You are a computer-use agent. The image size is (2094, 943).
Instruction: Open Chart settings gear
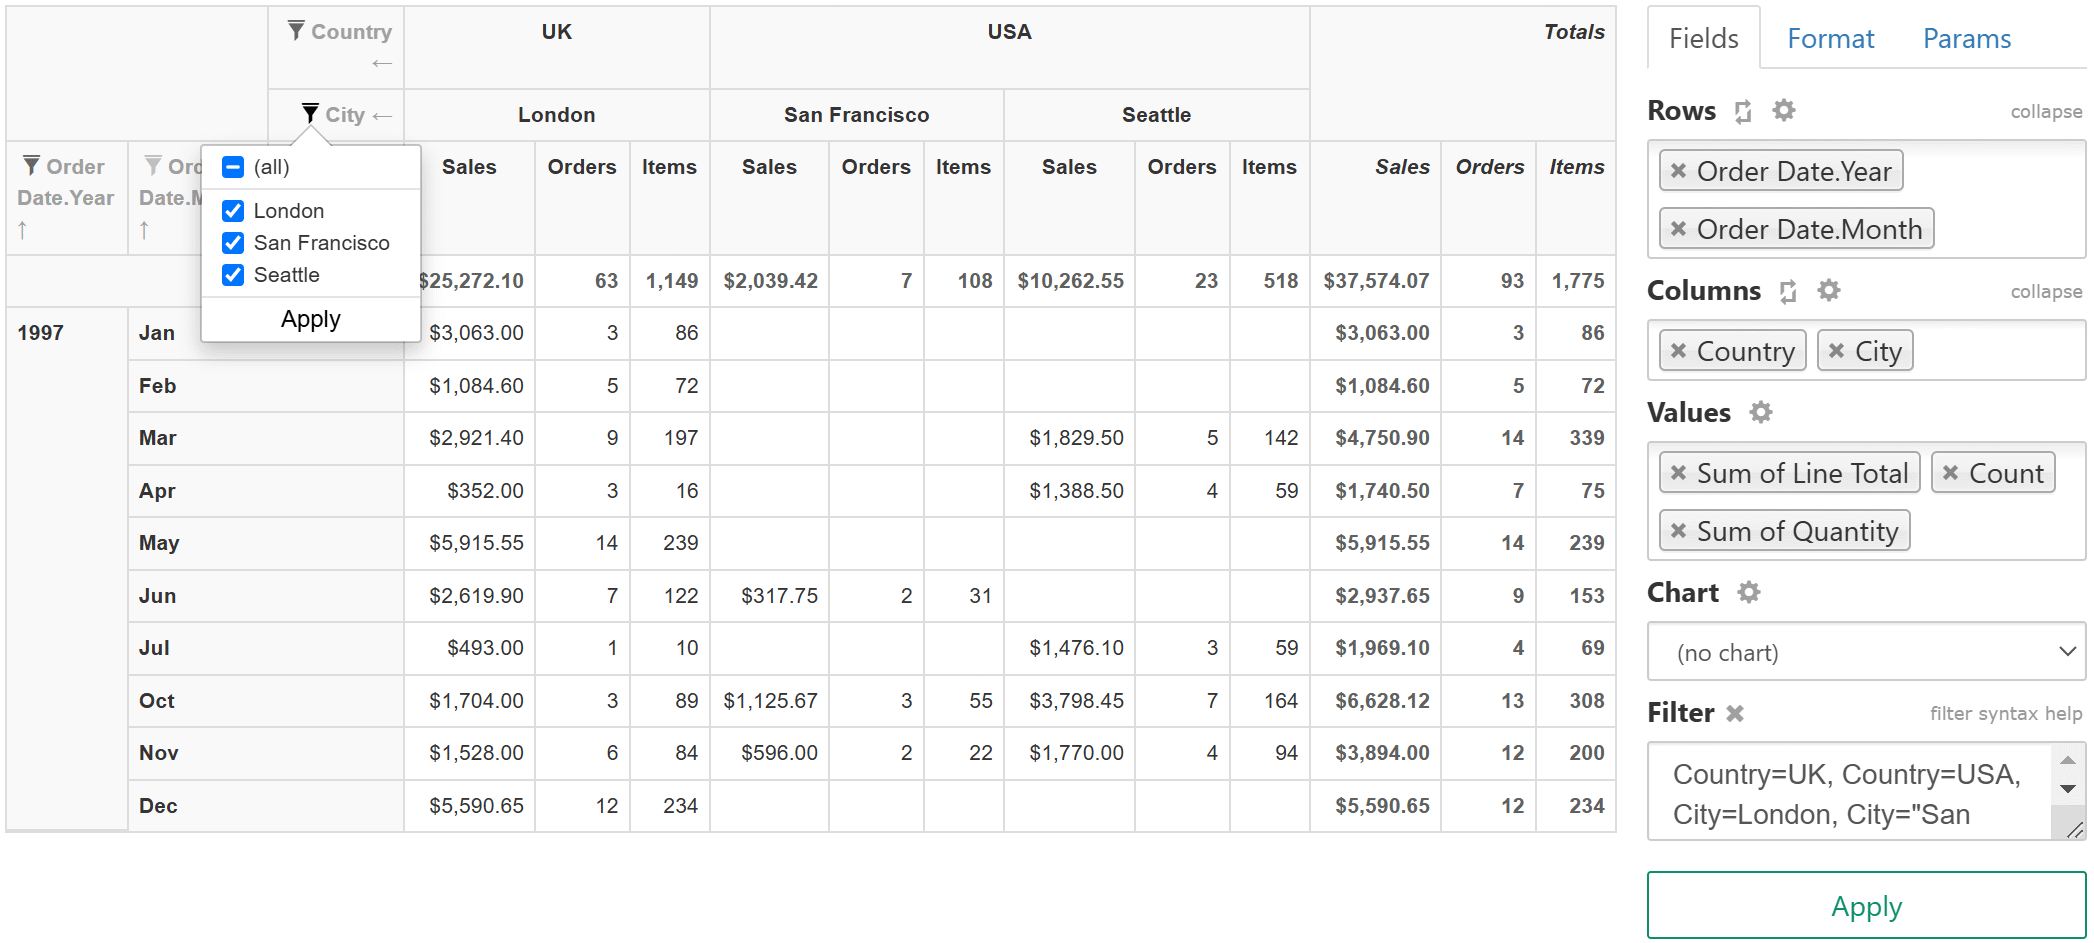1749,592
